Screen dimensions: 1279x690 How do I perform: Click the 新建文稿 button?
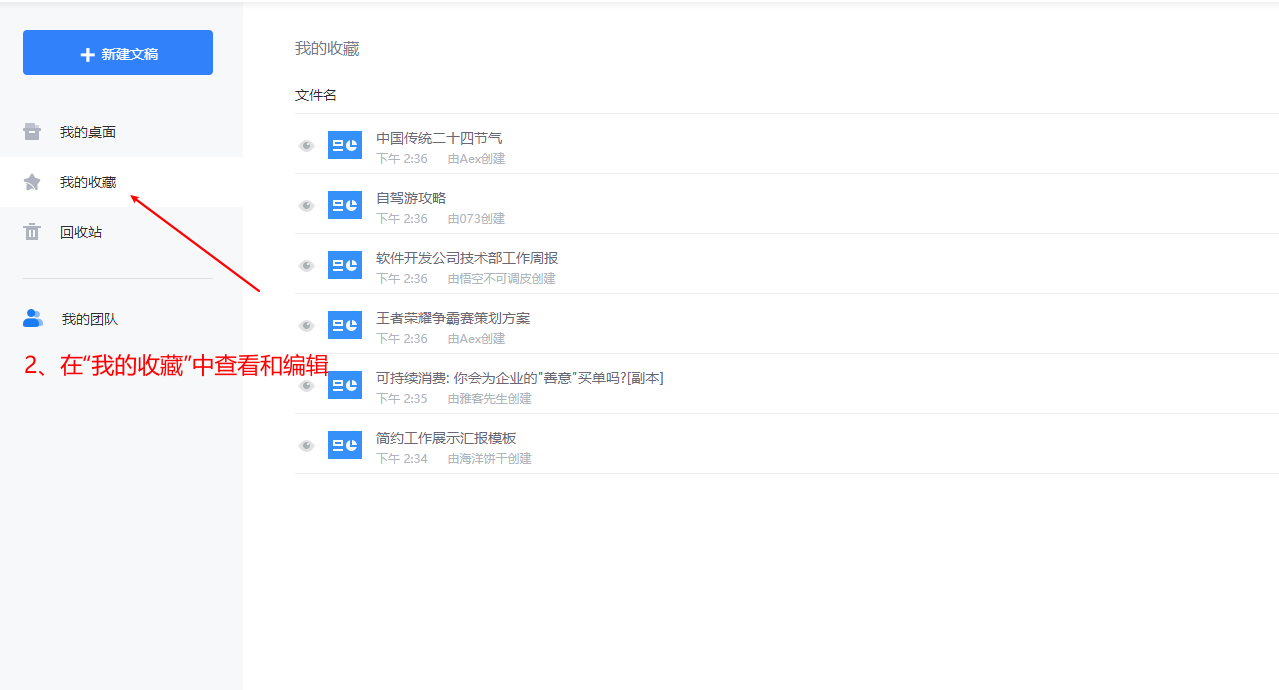tap(118, 53)
